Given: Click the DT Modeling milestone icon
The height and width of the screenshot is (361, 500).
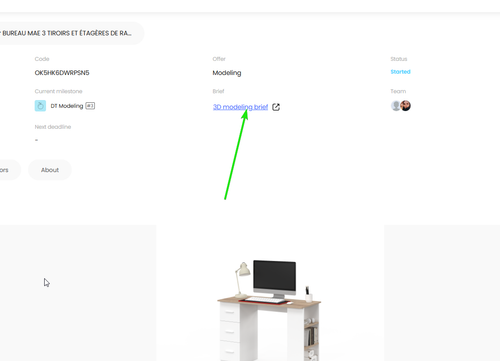Looking at the screenshot, I should point(40,106).
